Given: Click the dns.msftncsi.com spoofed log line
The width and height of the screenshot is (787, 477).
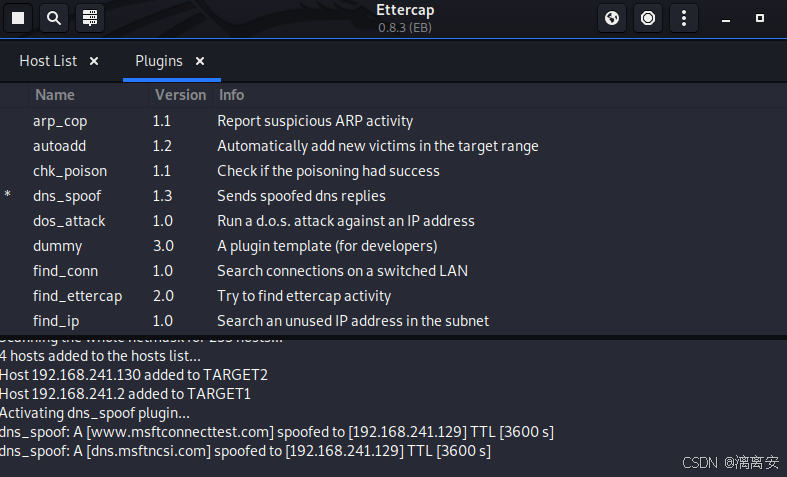Looking at the screenshot, I should tap(245, 451).
